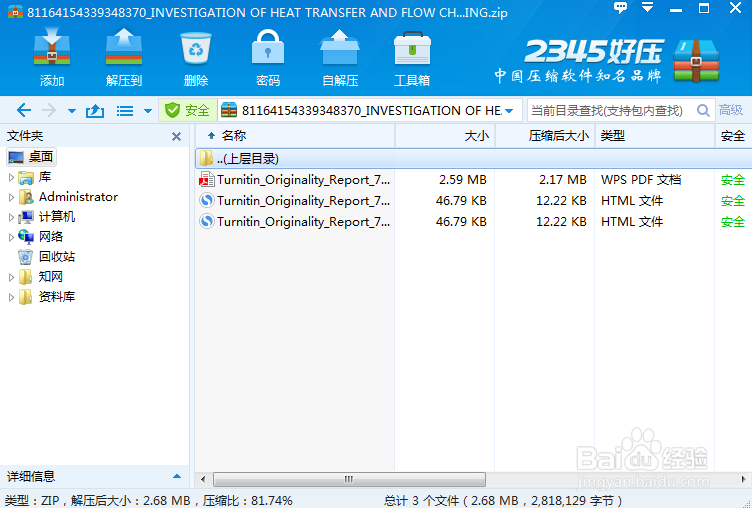Click the PDF file icon in list
The image size is (752, 508).
[x=207, y=179]
